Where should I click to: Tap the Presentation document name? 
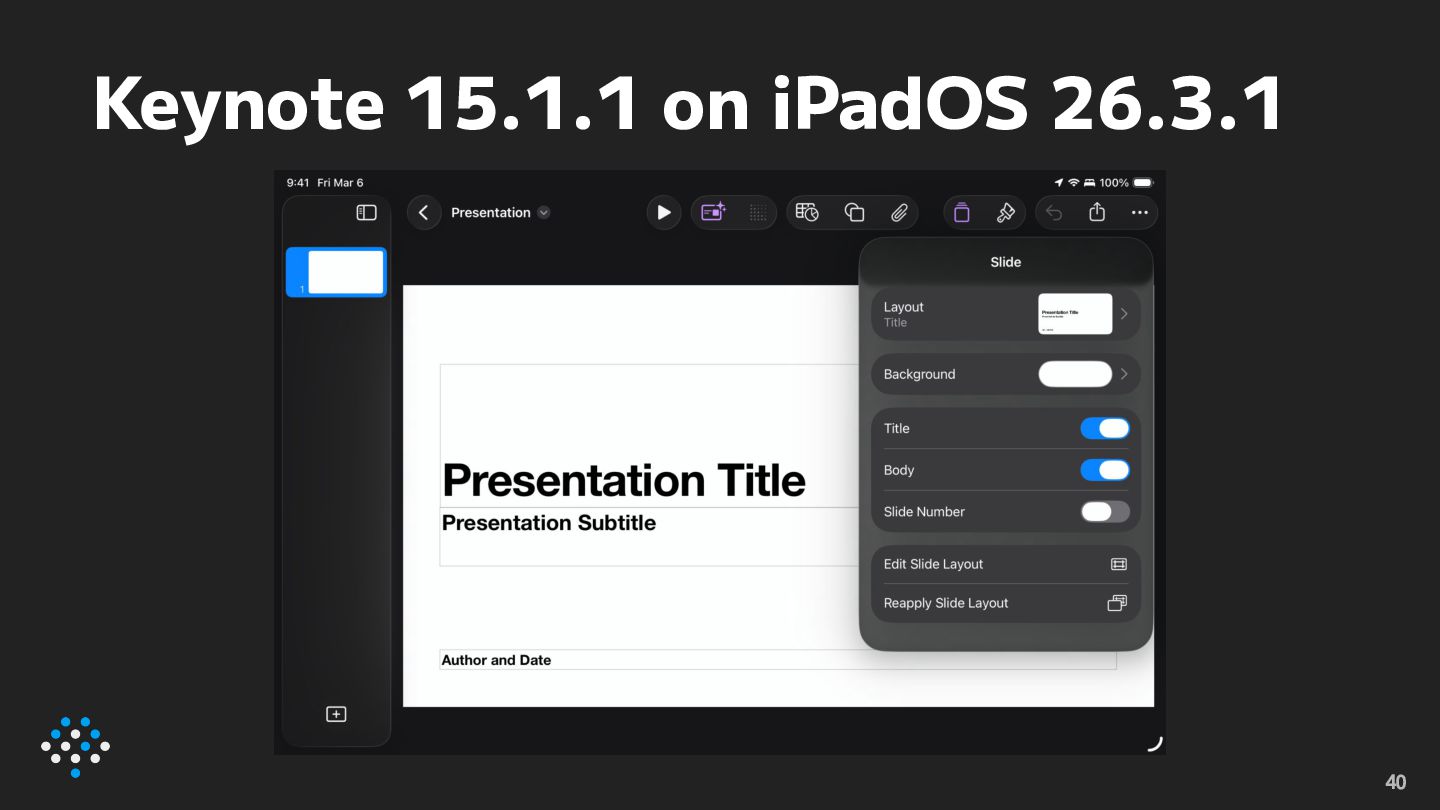(491, 213)
